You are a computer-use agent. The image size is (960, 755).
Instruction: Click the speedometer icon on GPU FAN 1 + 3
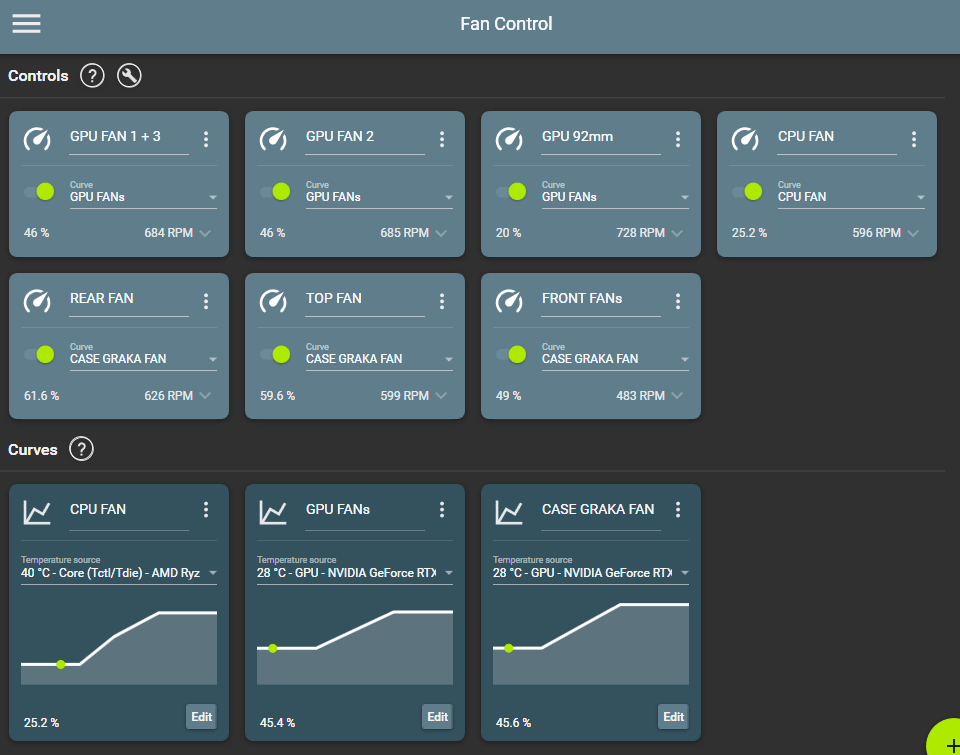(37, 139)
